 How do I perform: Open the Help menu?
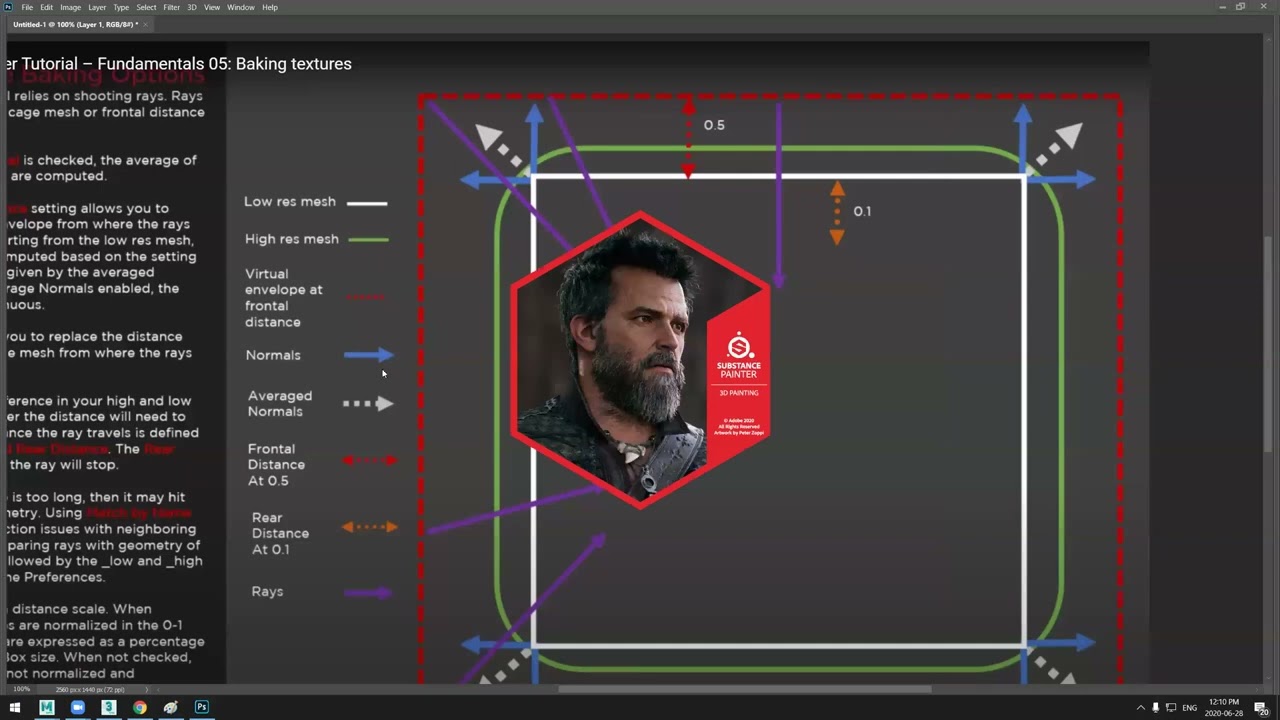pyautogui.click(x=270, y=7)
